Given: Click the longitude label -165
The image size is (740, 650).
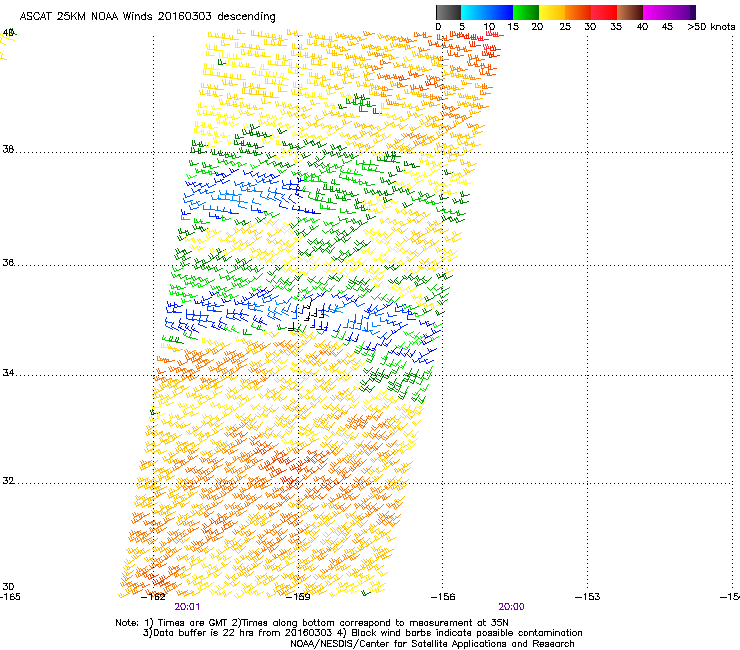Looking at the screenshot, I should coord(10,597).
